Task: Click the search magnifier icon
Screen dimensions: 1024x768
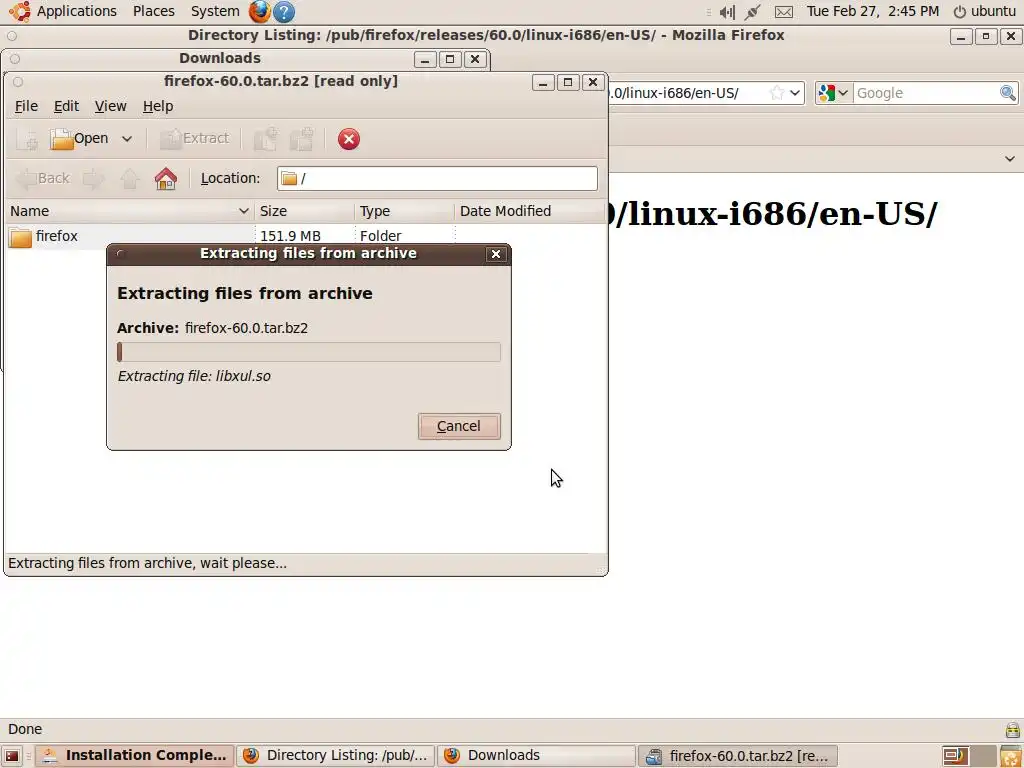Action: pyautogui.click(x=1008, y=93)
